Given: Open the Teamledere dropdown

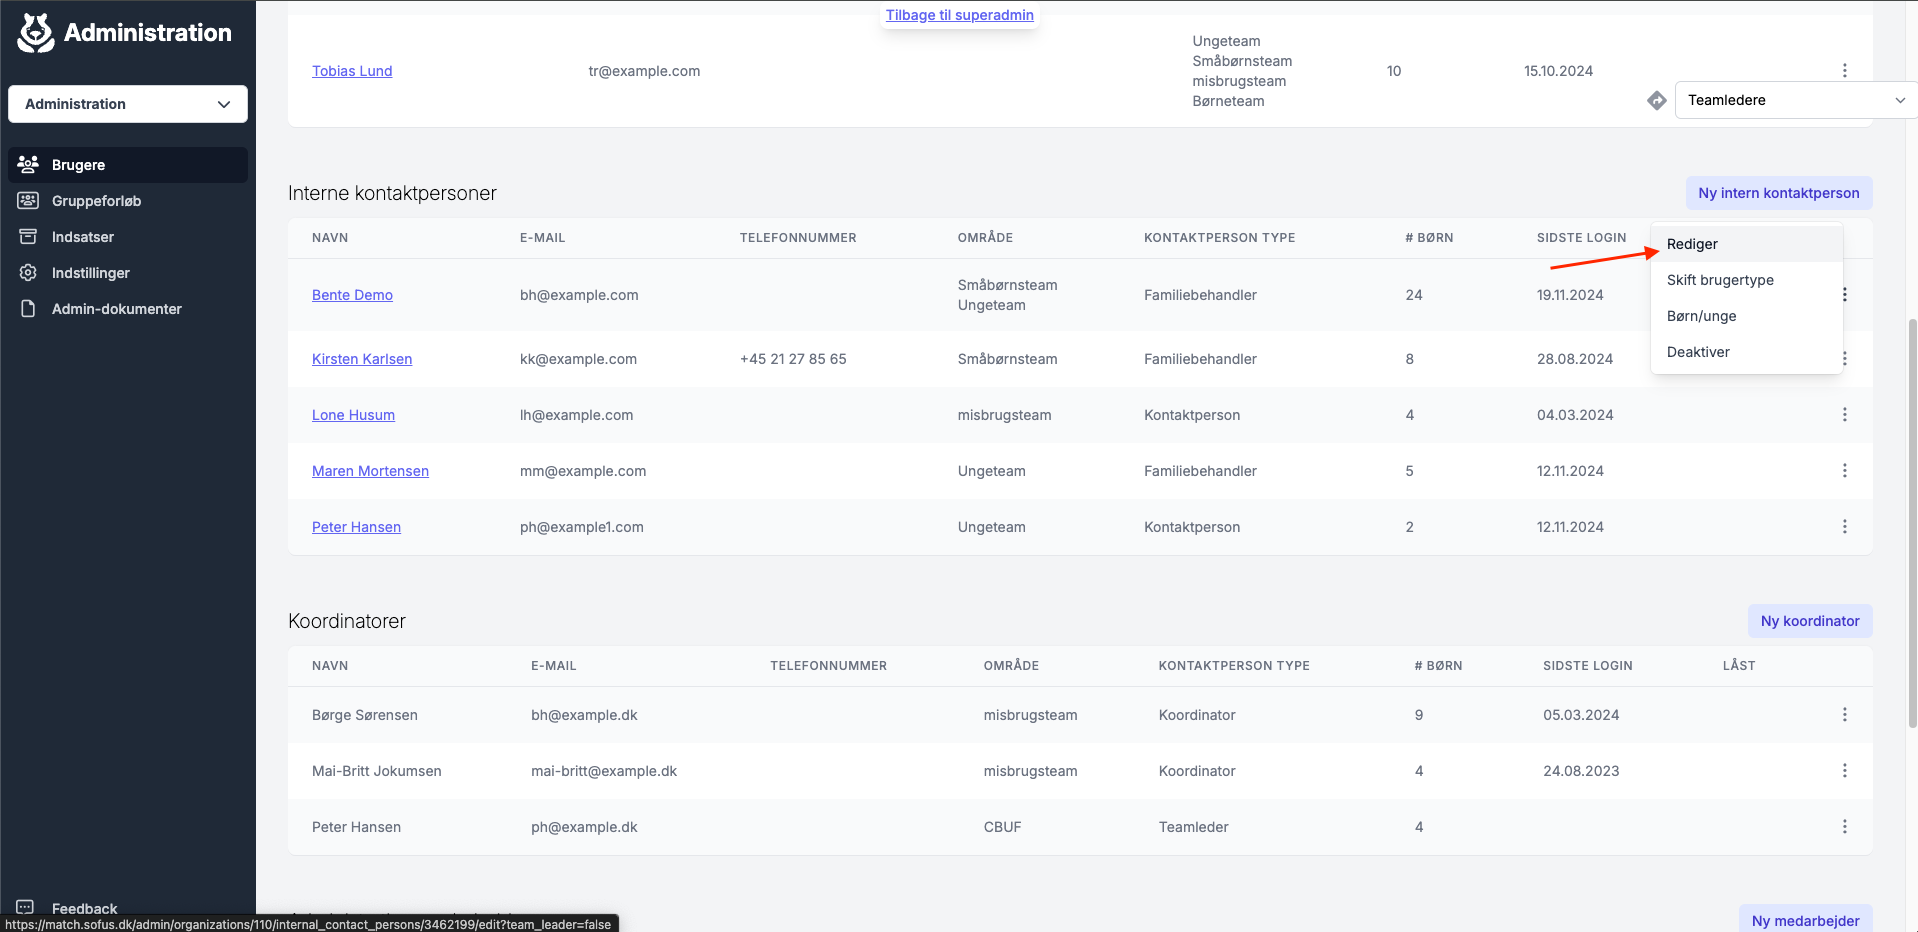Looking at the screenshot, I should (1796, 100).
